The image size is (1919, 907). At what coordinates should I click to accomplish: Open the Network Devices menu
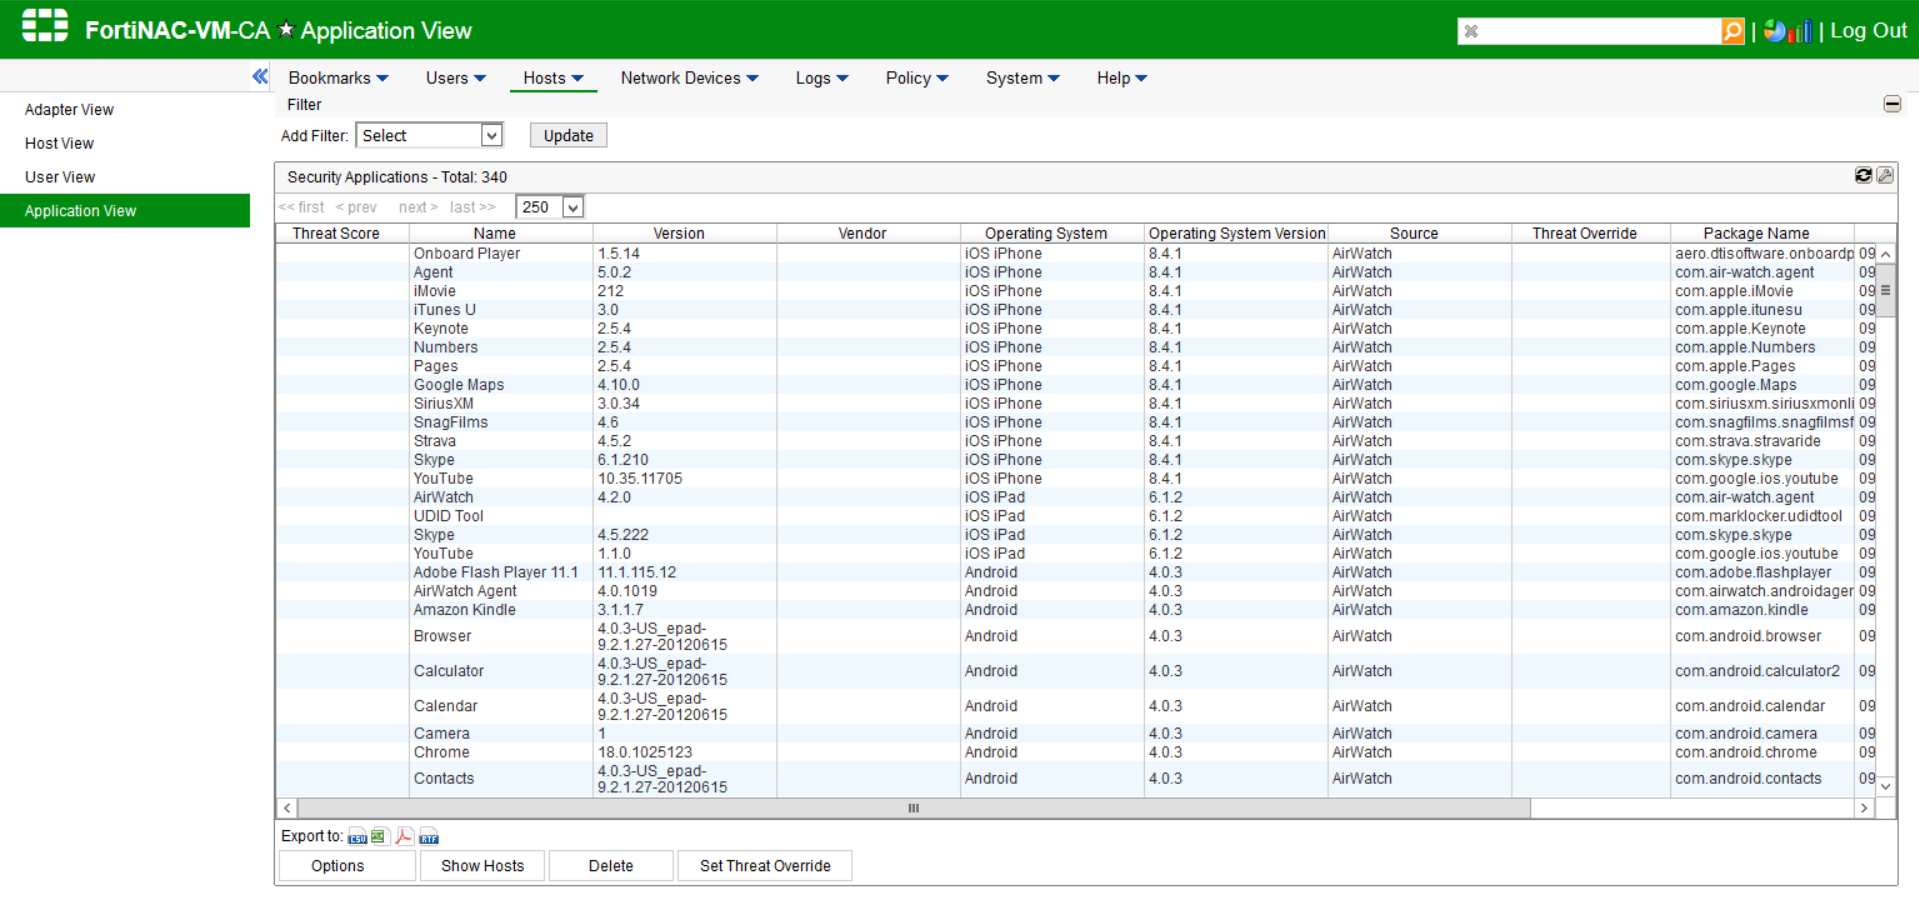(689, 78)
